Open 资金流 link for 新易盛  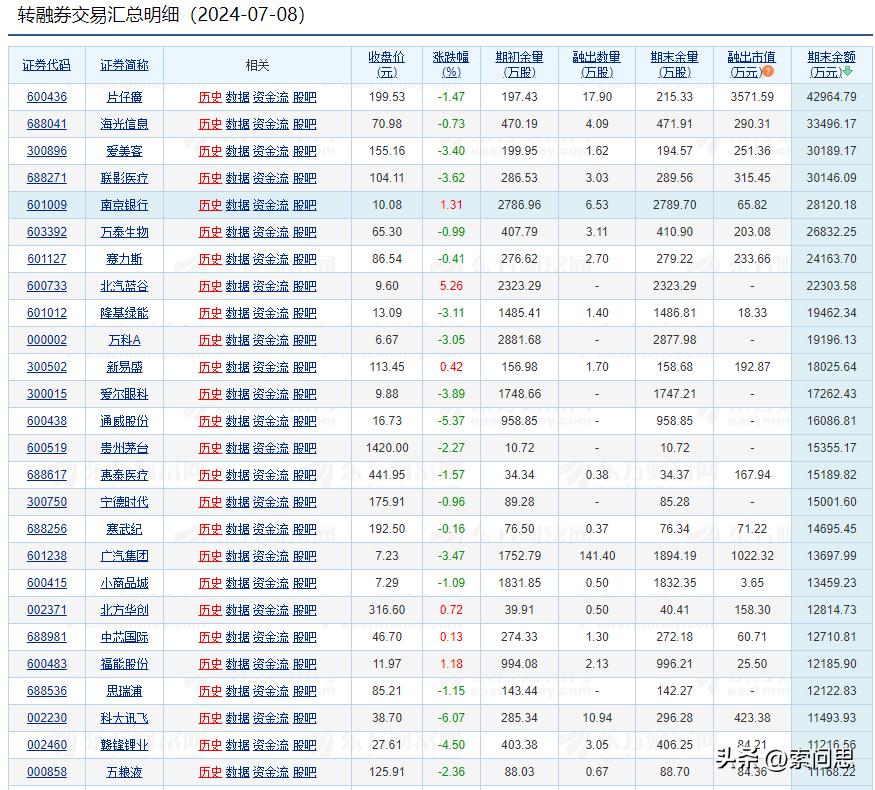tap(271, 367)
